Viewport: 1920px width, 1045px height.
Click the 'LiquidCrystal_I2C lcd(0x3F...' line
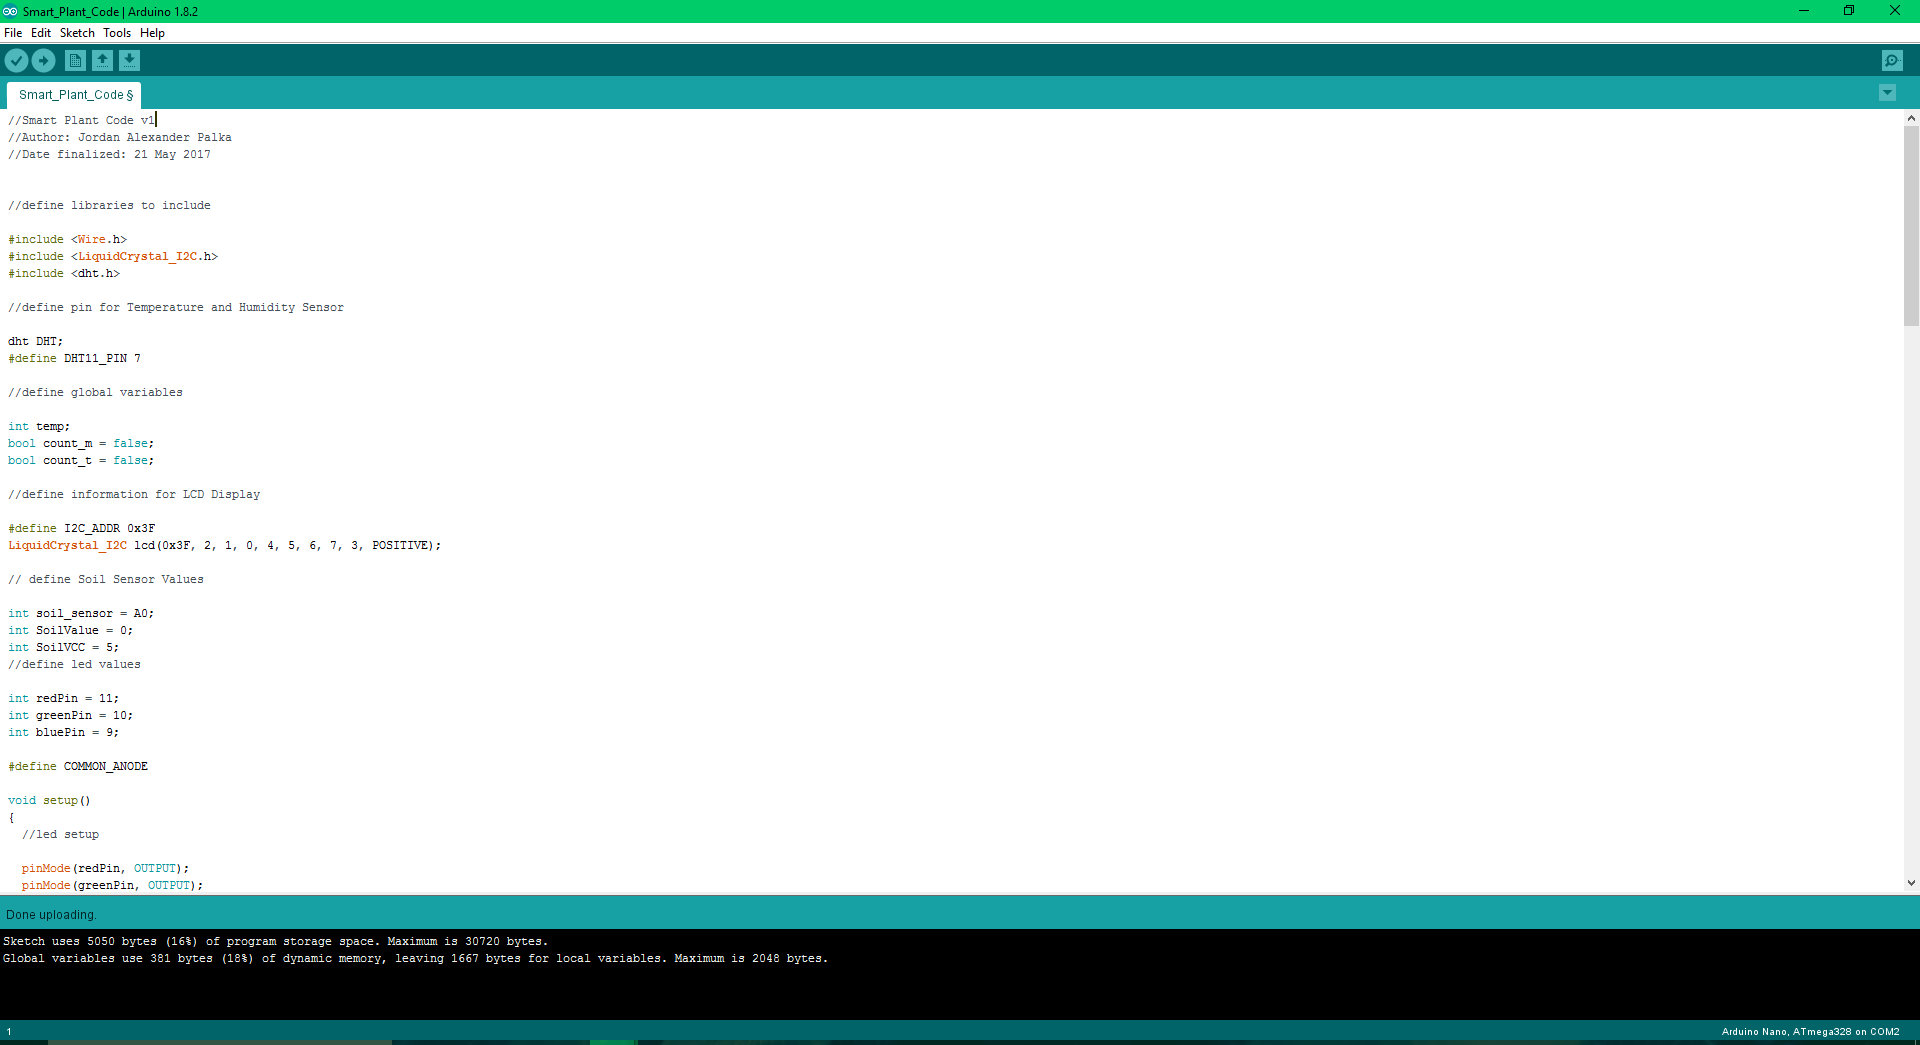(224, 545)
